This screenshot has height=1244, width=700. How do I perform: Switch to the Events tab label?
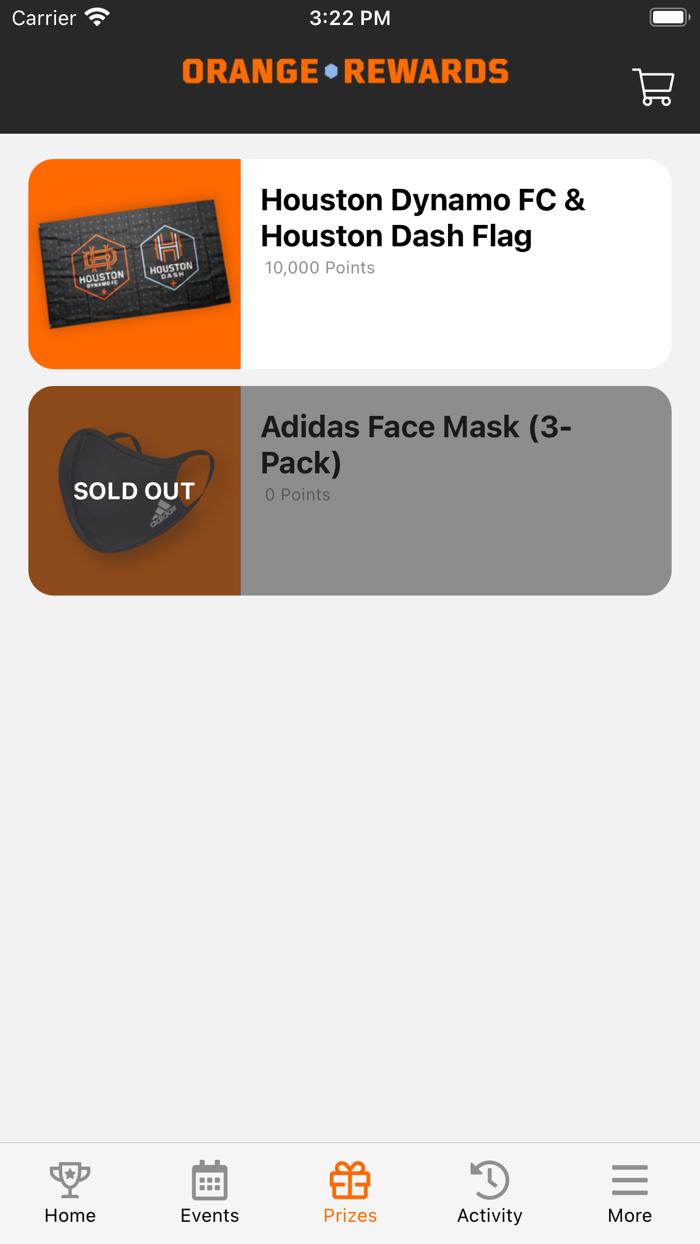click(210, 1216)
